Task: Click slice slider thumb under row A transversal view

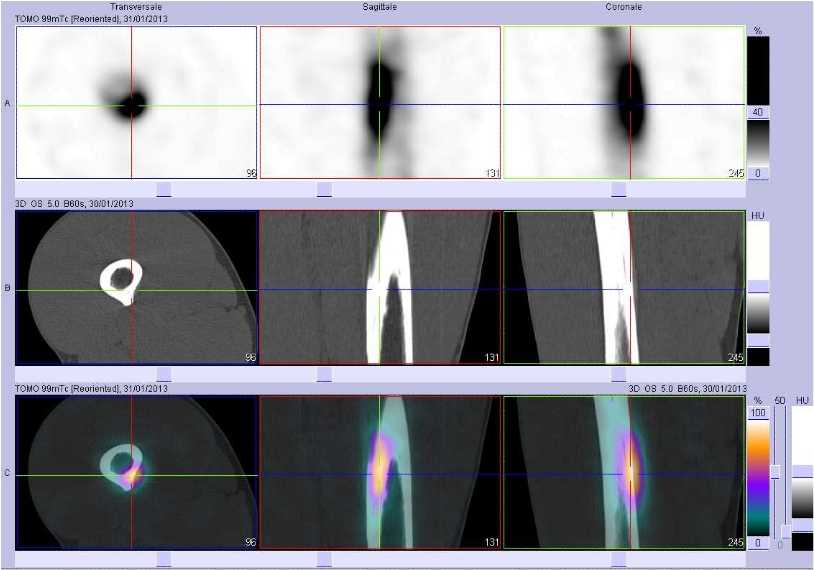Action: (164, 189)
